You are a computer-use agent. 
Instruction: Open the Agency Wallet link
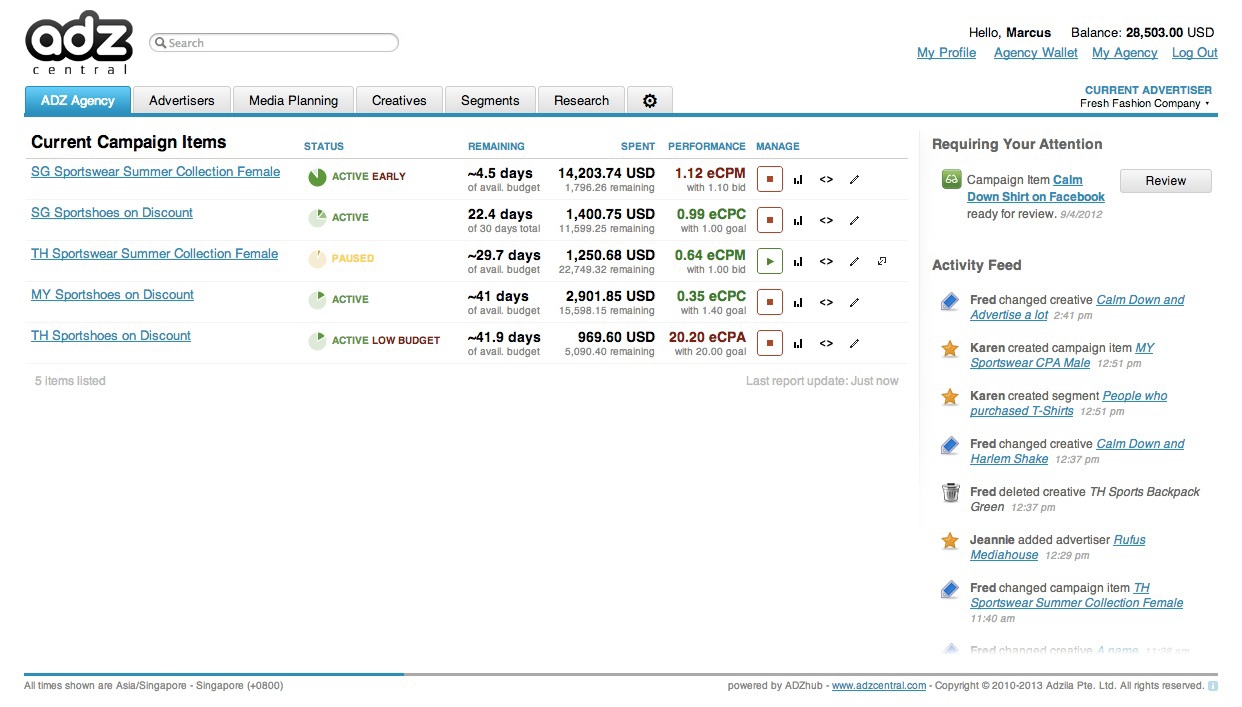coord(1035,53)
